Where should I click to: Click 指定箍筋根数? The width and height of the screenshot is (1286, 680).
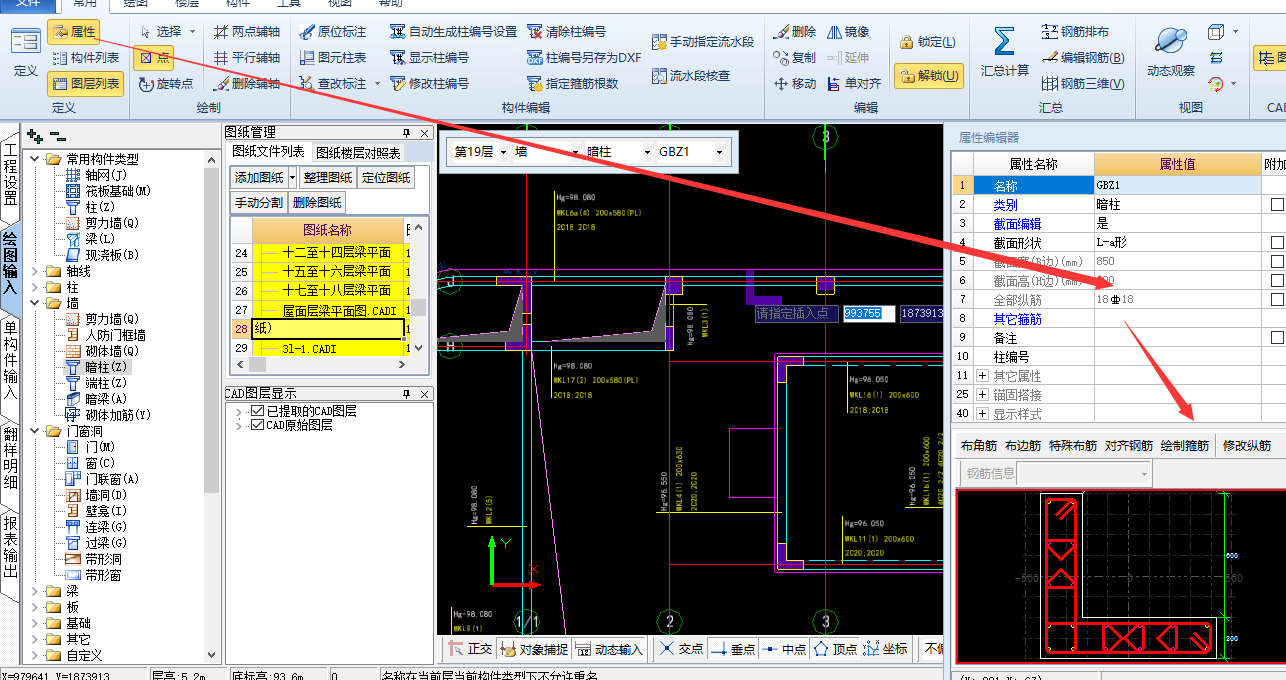pos(572,84)
